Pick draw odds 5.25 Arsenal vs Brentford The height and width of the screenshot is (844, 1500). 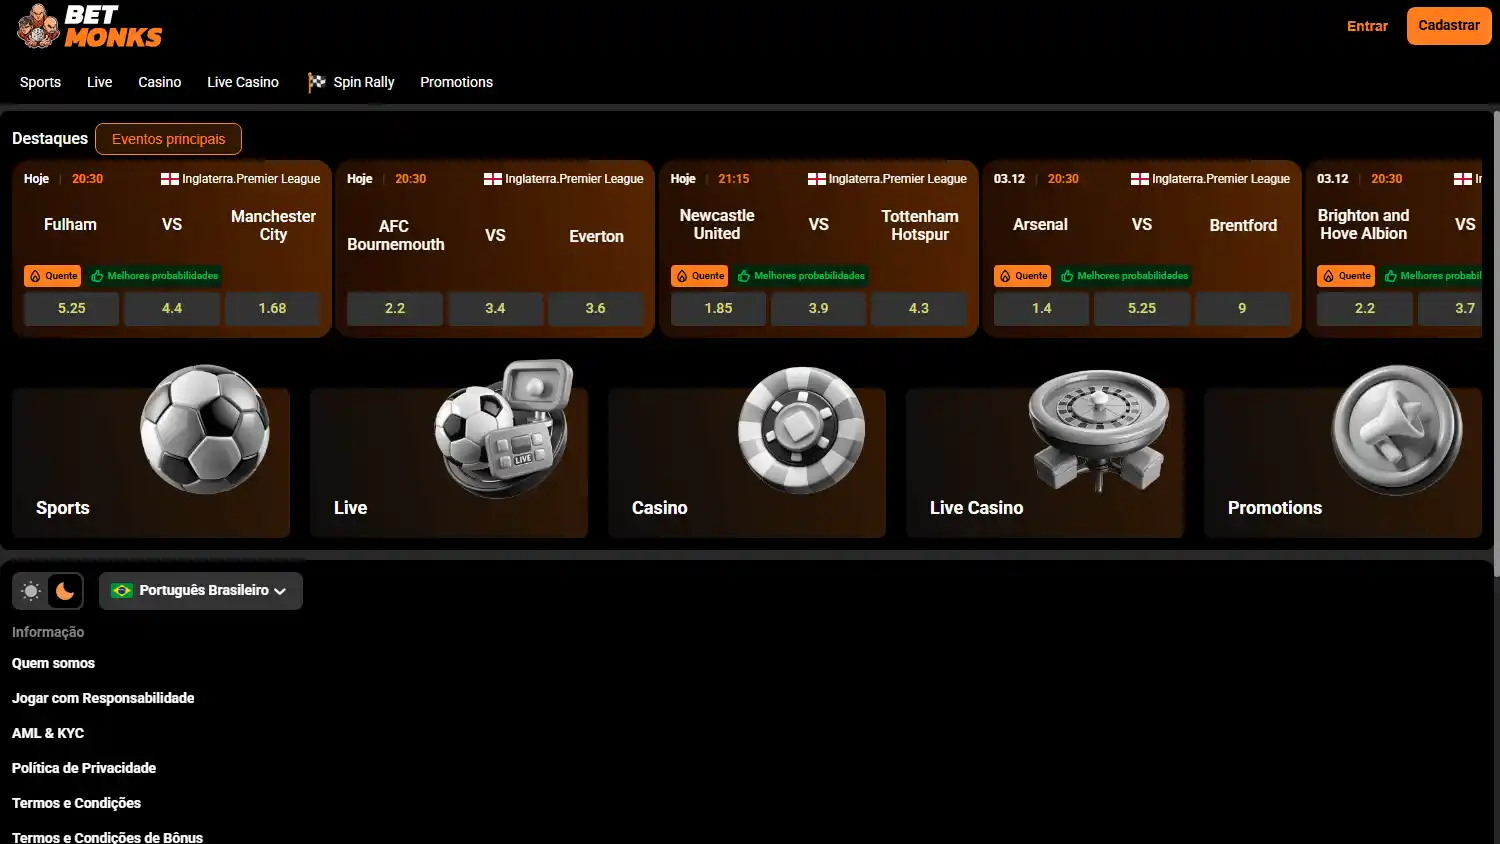[1142, 309]
